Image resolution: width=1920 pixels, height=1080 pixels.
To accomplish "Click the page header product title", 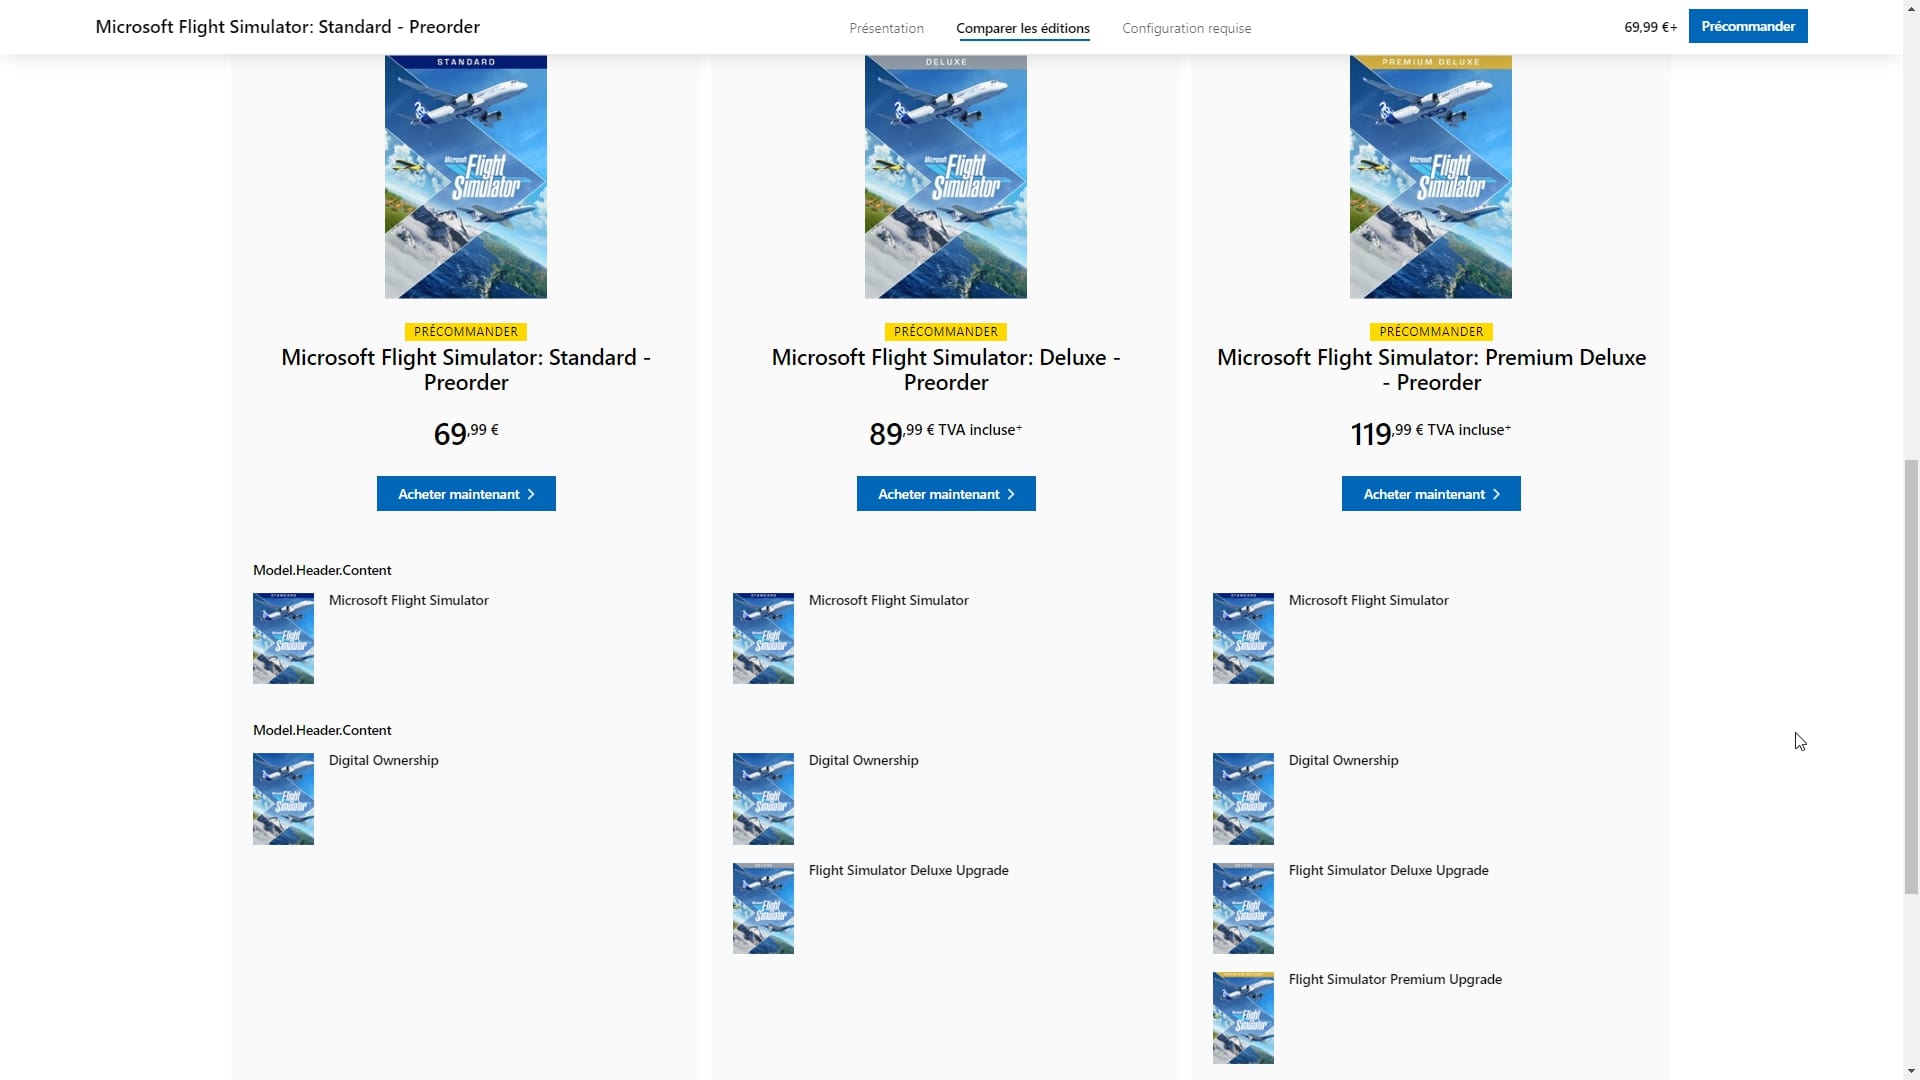I will 287,27.
